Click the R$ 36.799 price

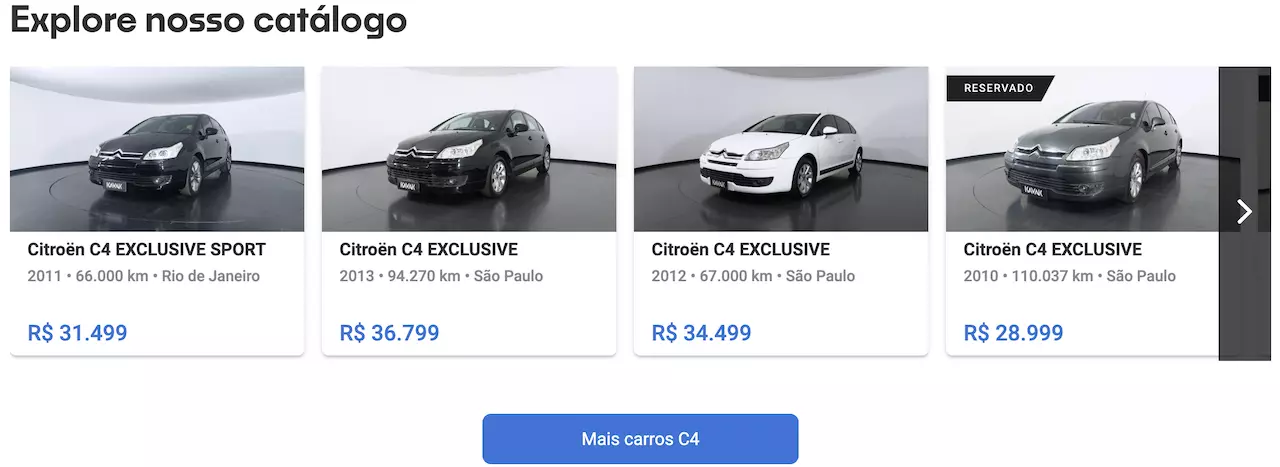coord(390,333)
